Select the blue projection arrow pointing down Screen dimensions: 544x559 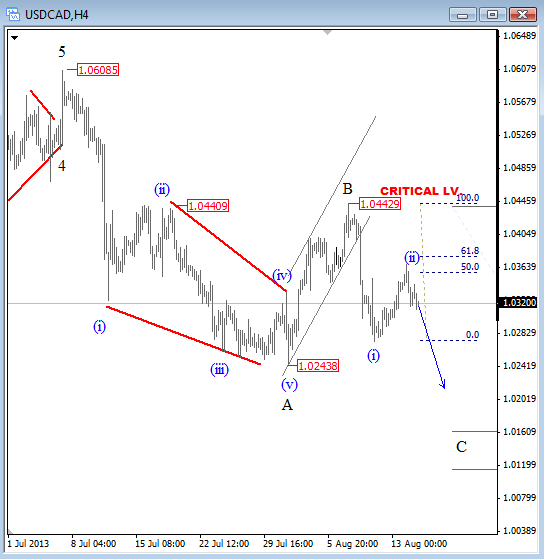432,347
